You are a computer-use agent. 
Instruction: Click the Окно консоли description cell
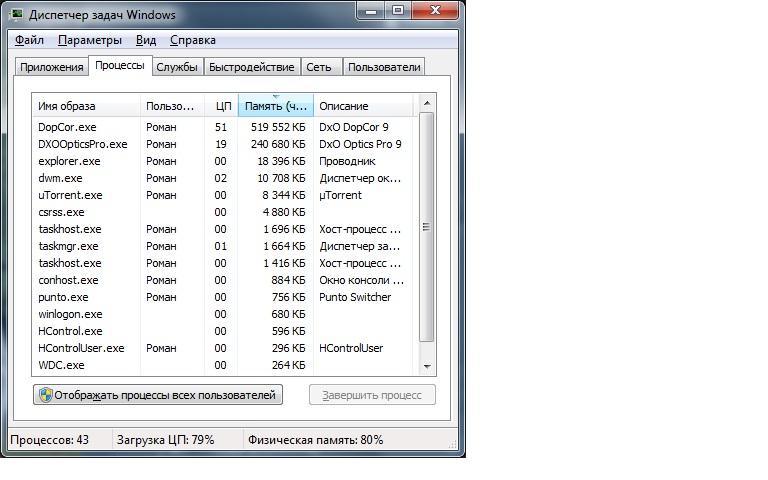coord(361,280)
